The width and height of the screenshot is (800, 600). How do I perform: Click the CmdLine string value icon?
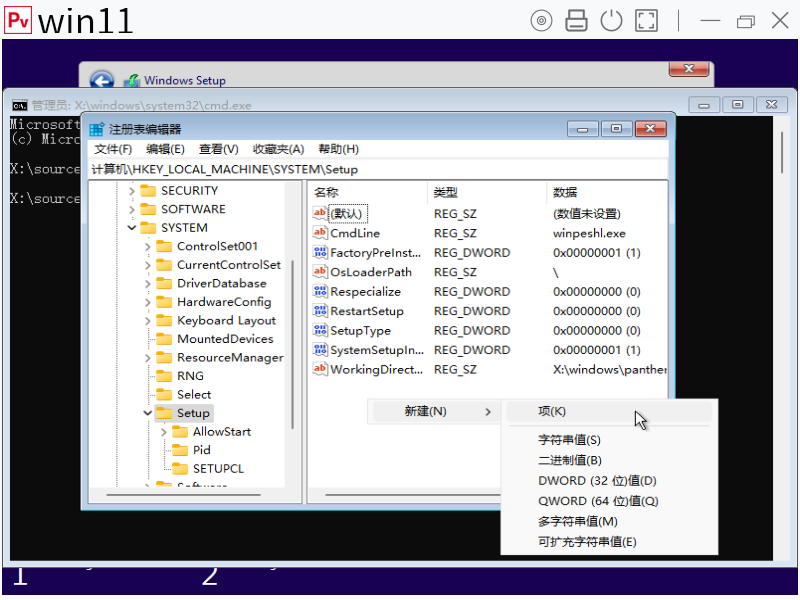320,233
